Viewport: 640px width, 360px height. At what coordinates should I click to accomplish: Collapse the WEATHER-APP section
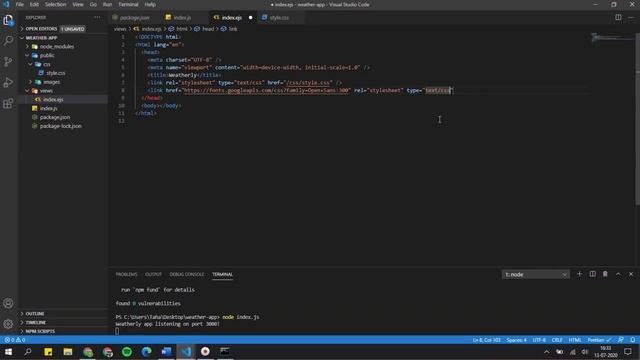[41, 38]
